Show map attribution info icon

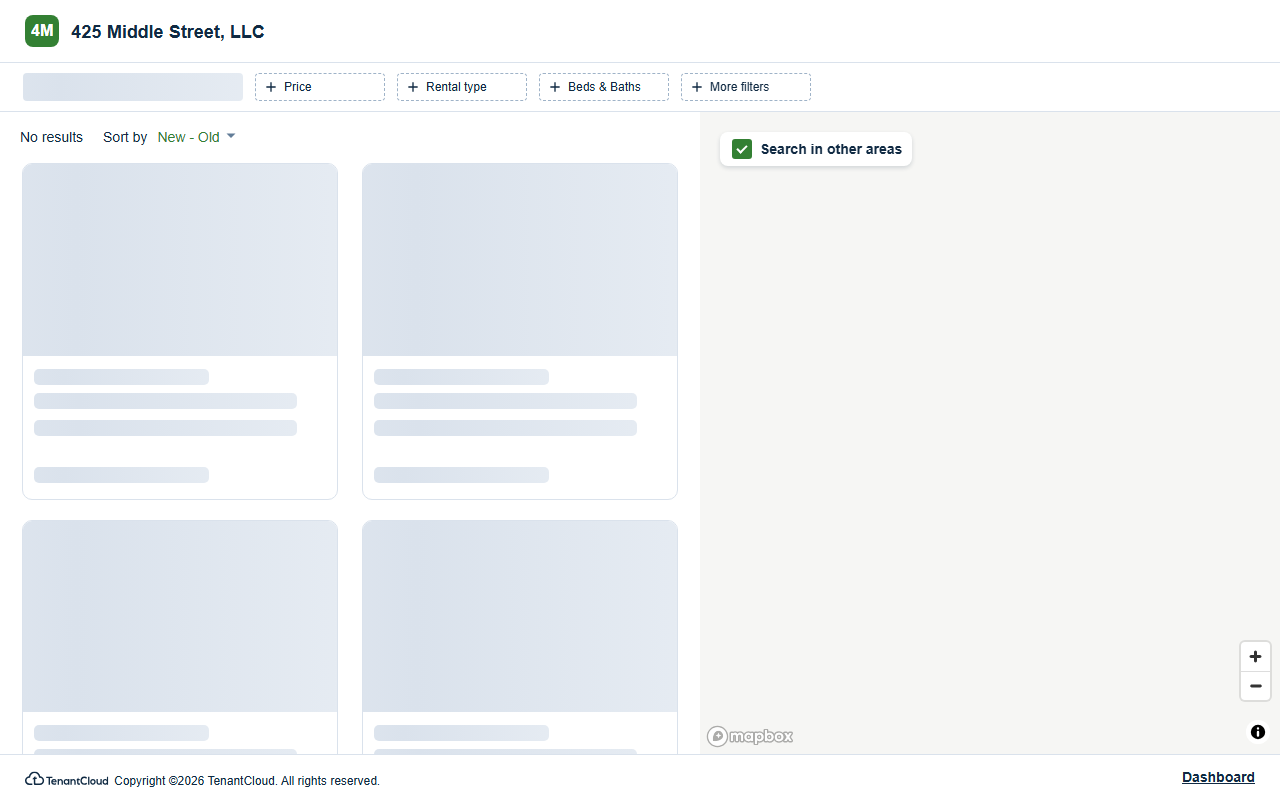coord(1258,732)
